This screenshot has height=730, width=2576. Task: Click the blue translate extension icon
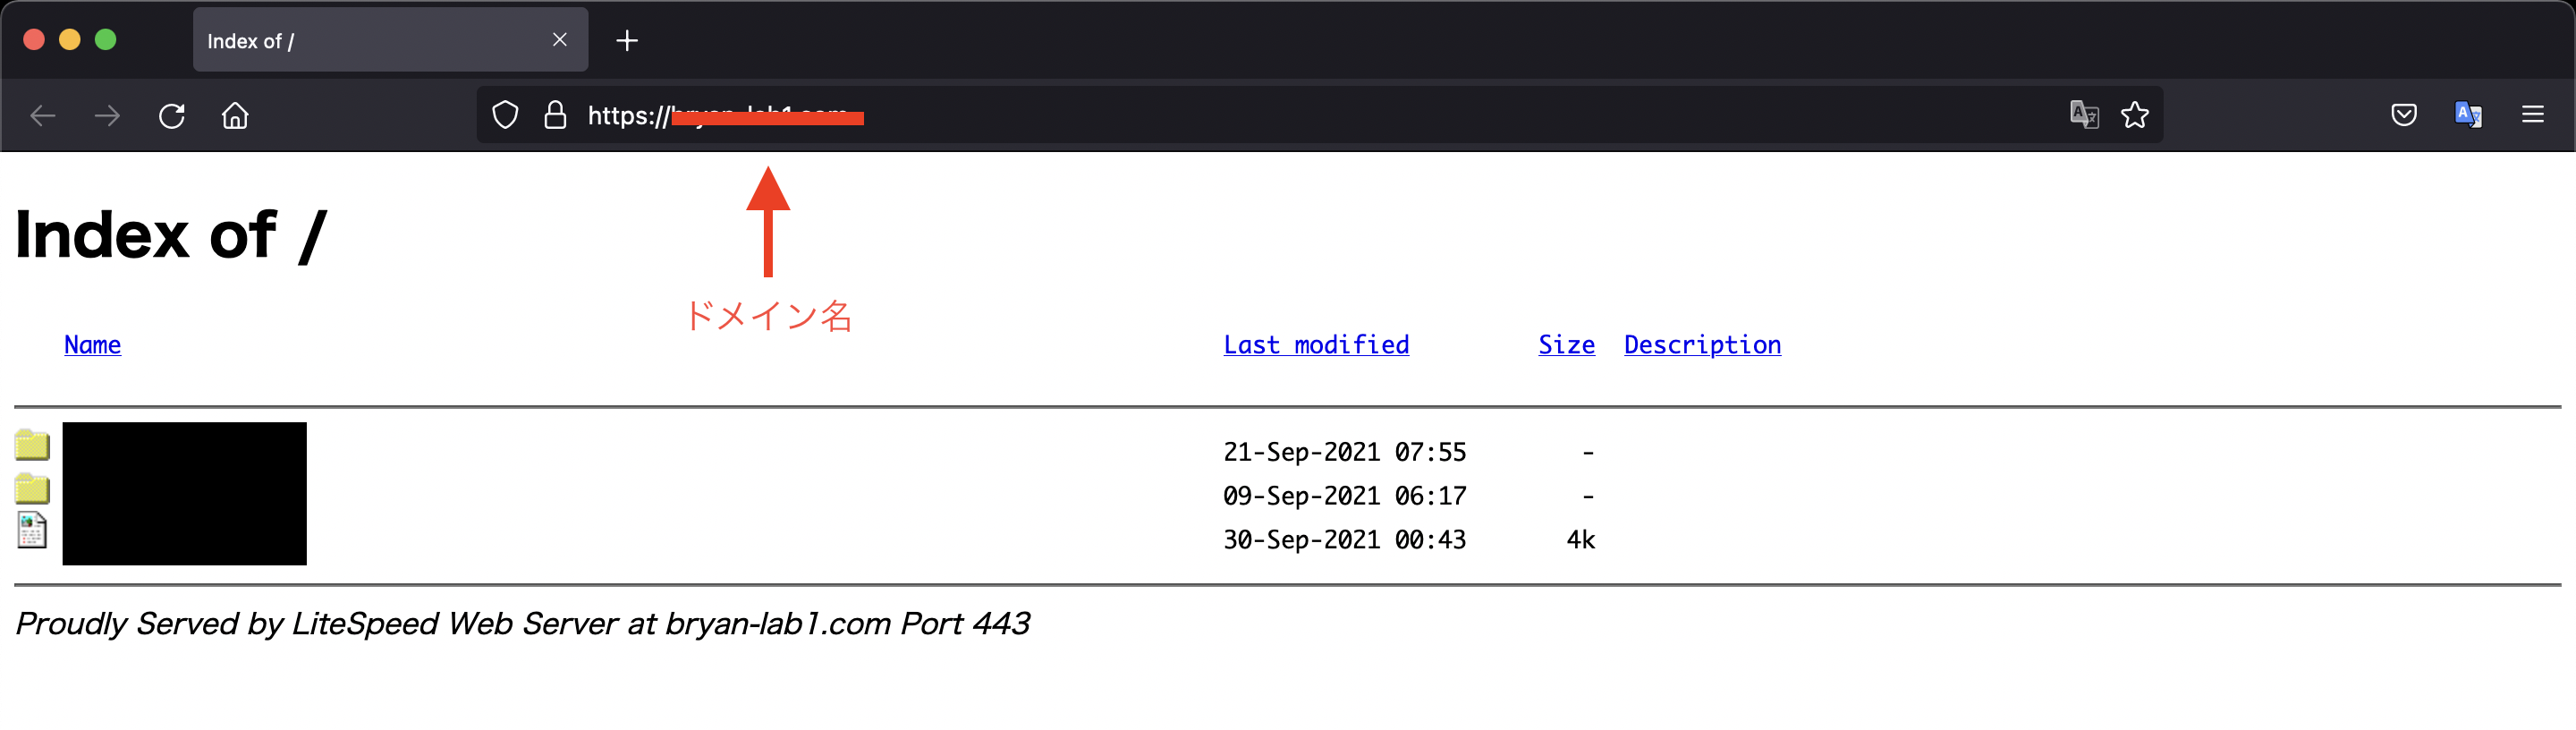coord(2468,115)
